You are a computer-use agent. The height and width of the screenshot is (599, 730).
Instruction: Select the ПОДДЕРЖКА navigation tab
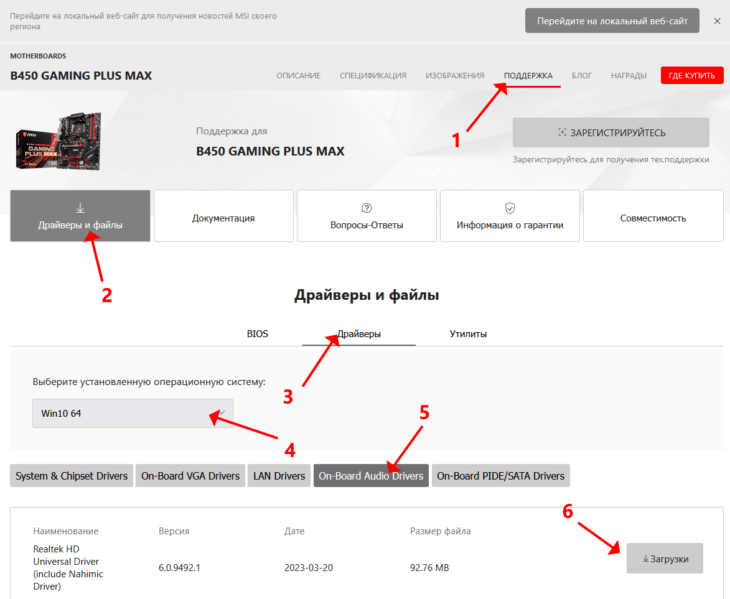[528, 75]
